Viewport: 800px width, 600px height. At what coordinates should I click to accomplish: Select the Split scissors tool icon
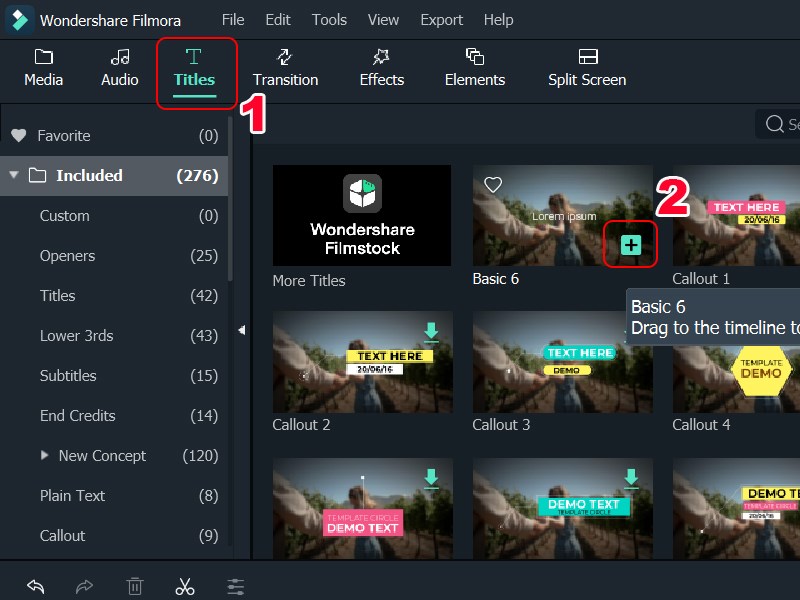coord(185,586)
